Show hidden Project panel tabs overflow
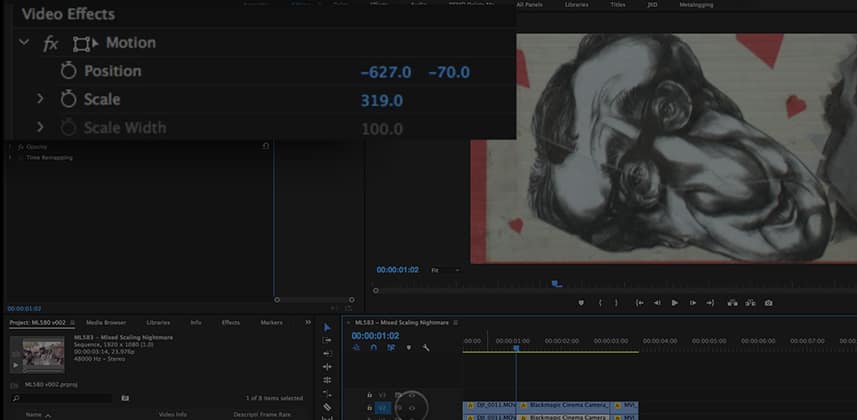The image size is (857, 420). pos(308,323)
